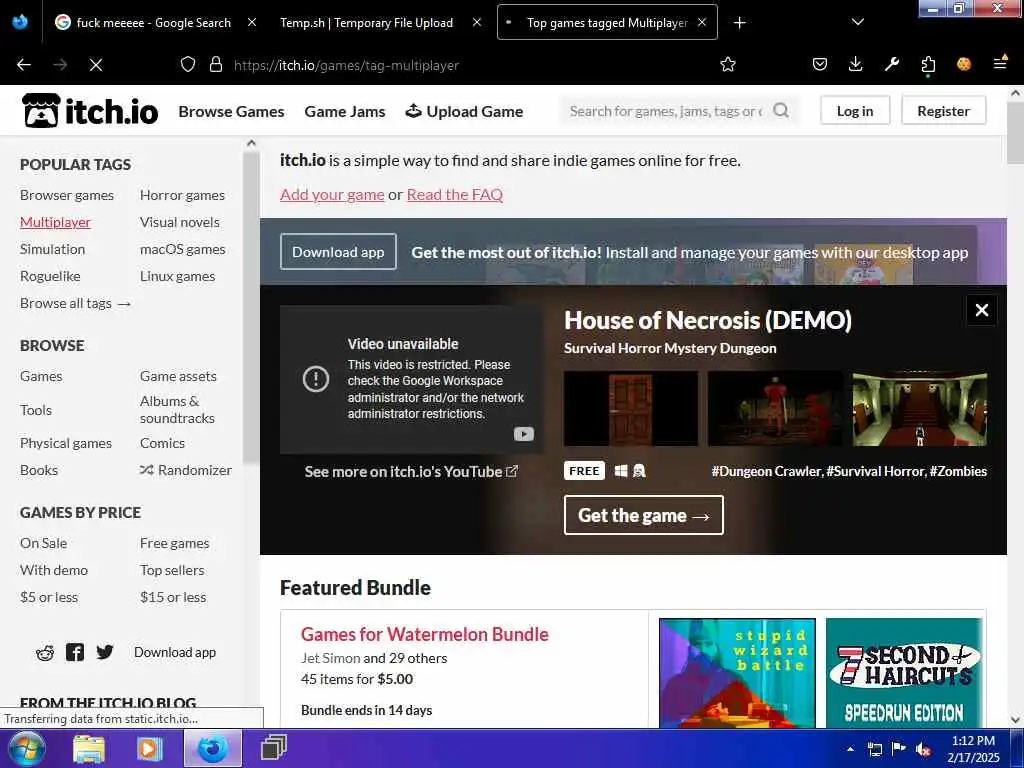Open Top sellers filter
Viewport: 1024px width, 768px height.
coord(172,570)
